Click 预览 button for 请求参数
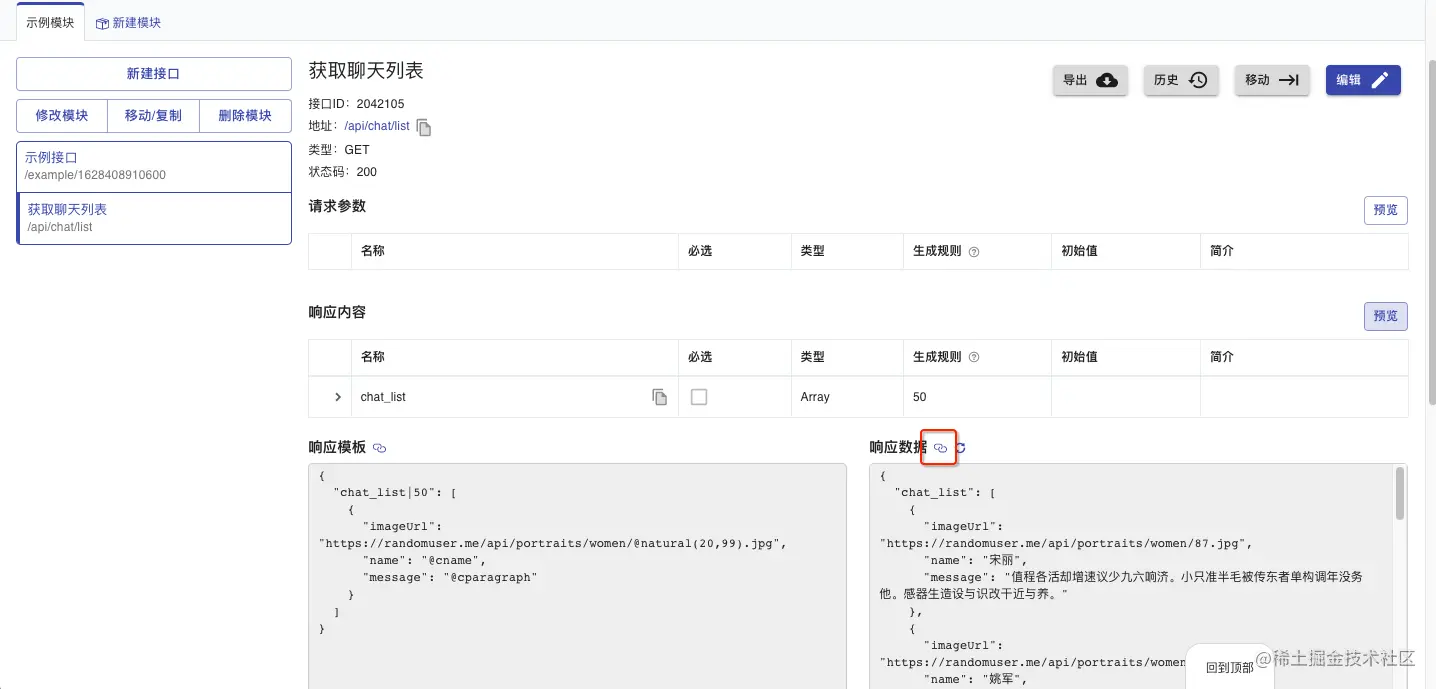The width and height of the screenshot is (1436, 689). click(x=1386, y=210)
